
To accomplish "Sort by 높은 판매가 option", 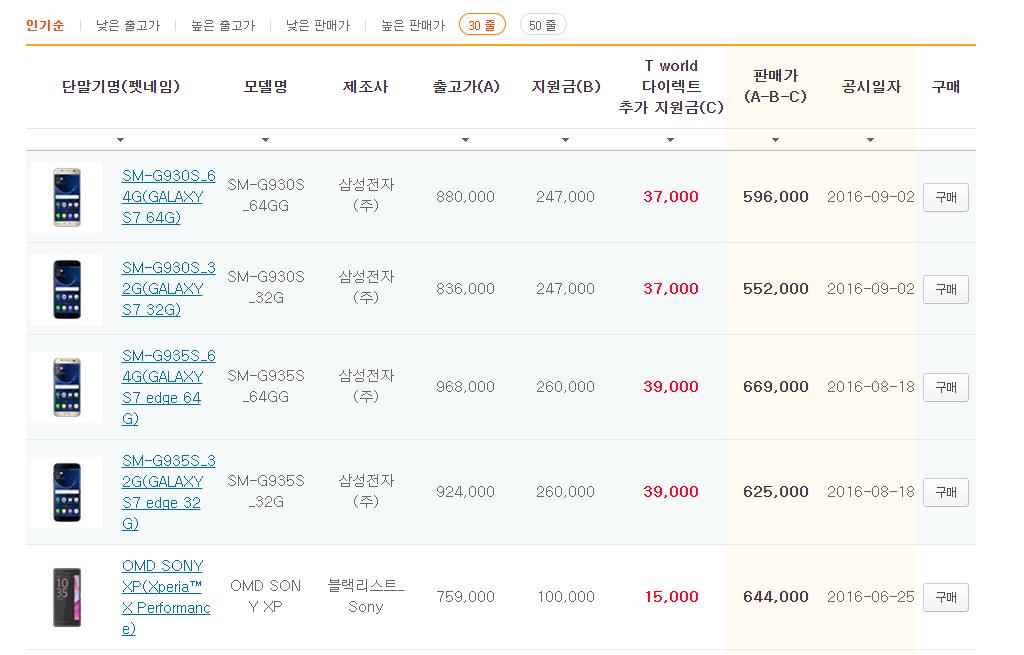I will coord(412,25).
